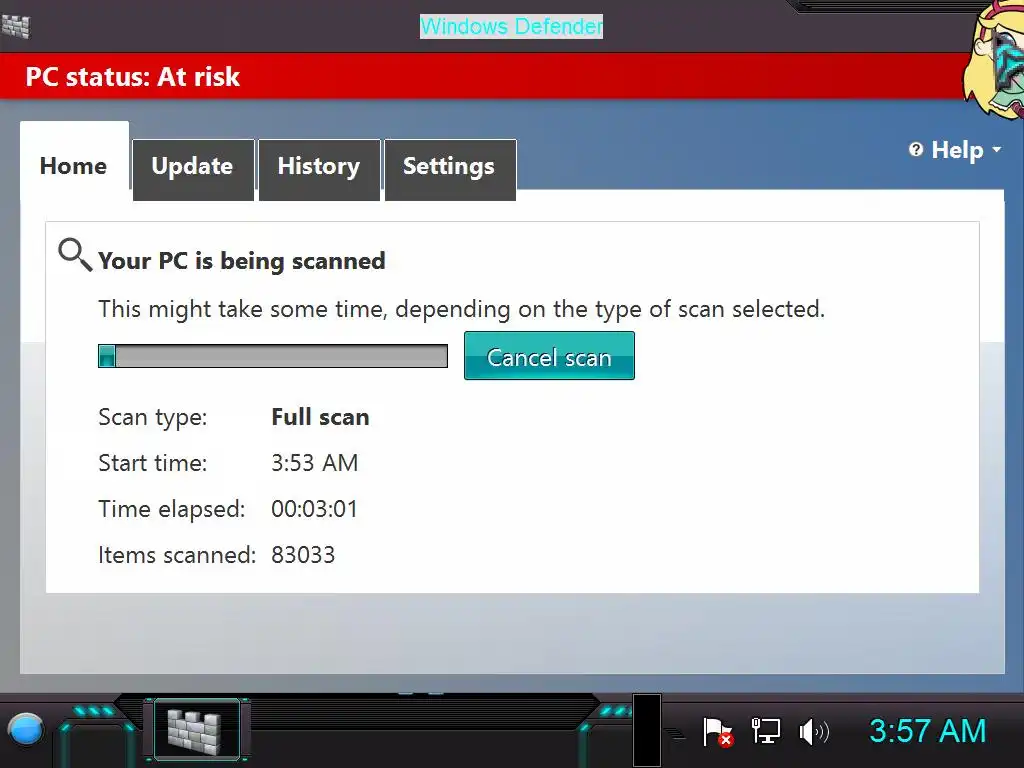Click the volume speaker tray icon

click(814, 731)
